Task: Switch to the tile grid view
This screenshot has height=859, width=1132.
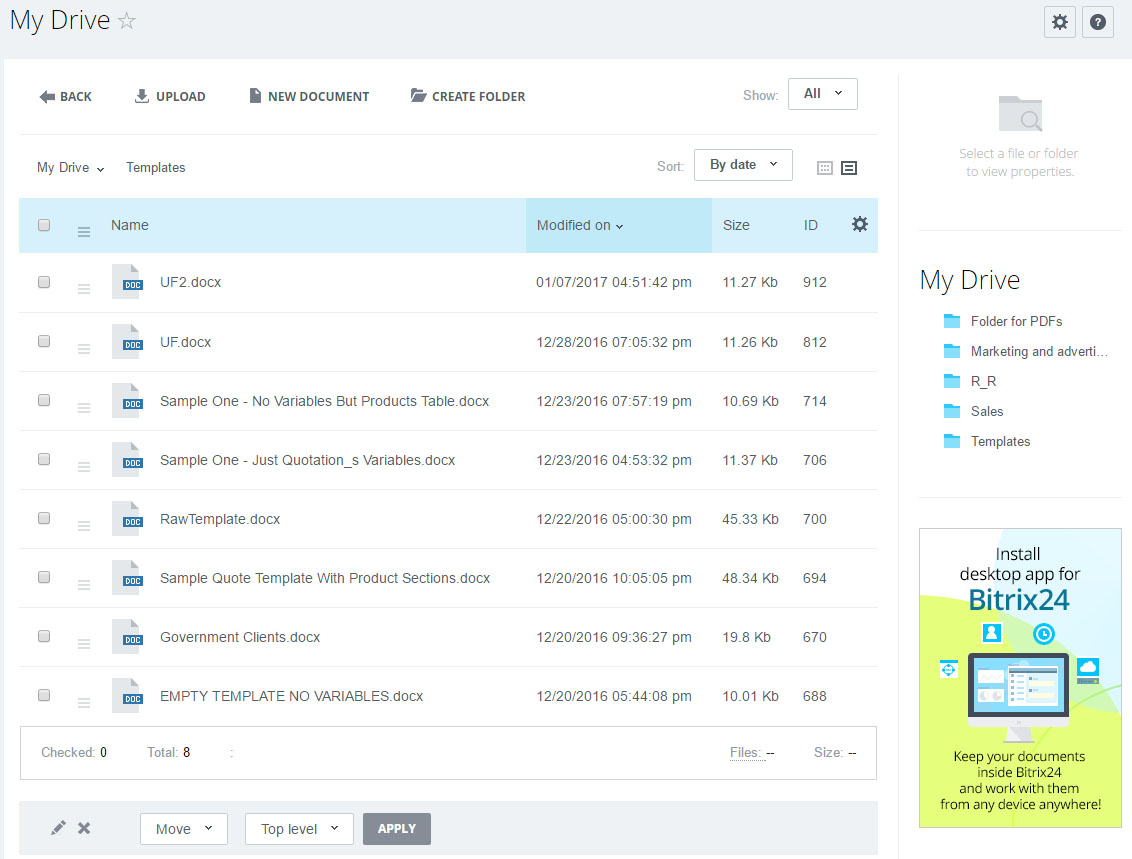Action: click(825, 168)
